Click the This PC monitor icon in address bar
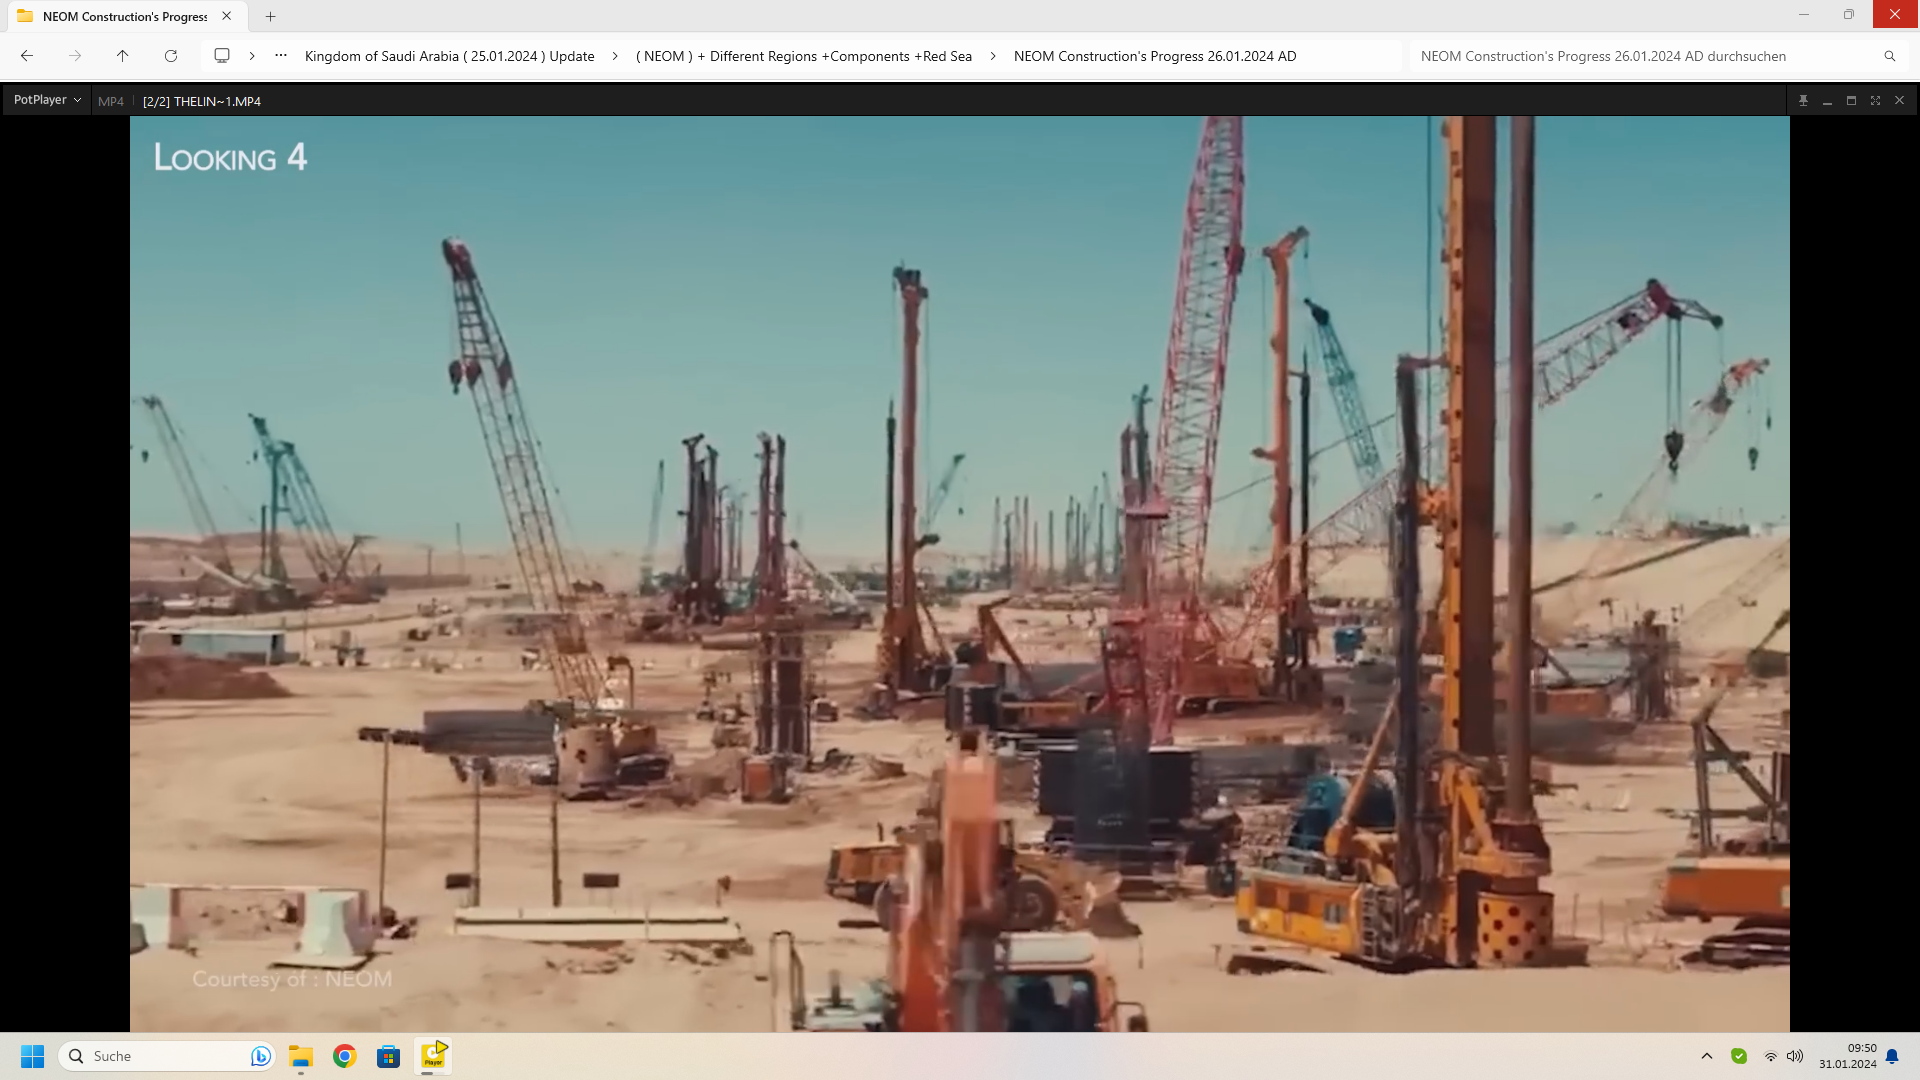This screenshot has height=1080, width=1920. click(222, 56)
